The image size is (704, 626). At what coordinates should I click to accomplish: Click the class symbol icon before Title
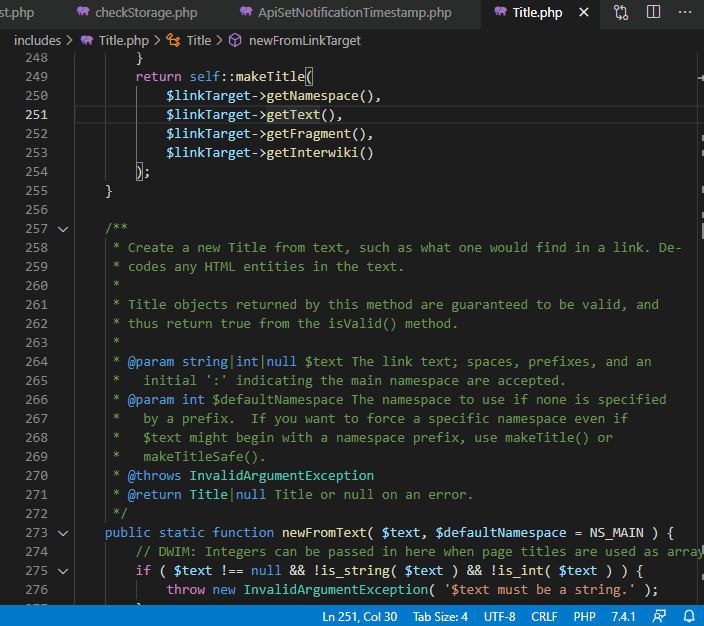pos(173,40)
